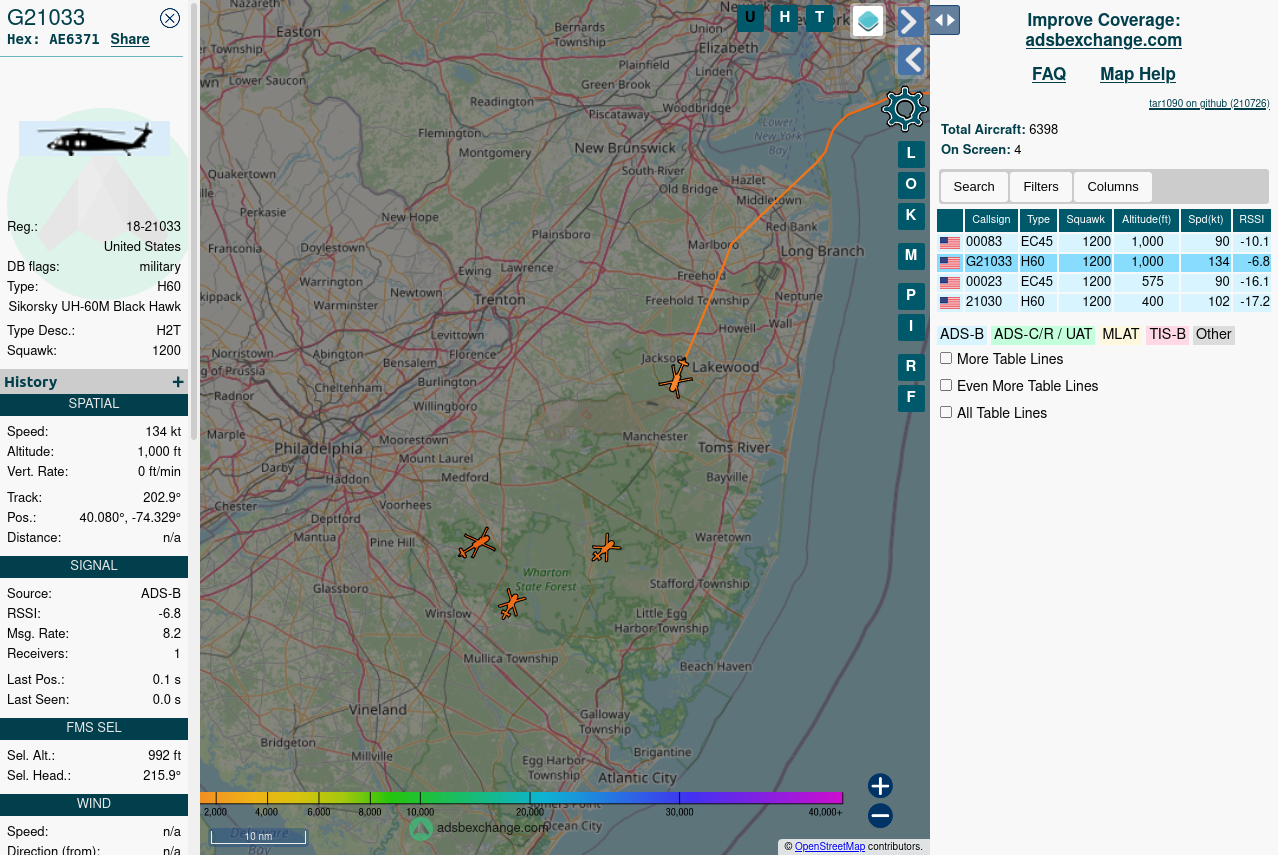Click the left info panel scrollbar
This screenshot has height=855, width=1278.
pos(194,222)
